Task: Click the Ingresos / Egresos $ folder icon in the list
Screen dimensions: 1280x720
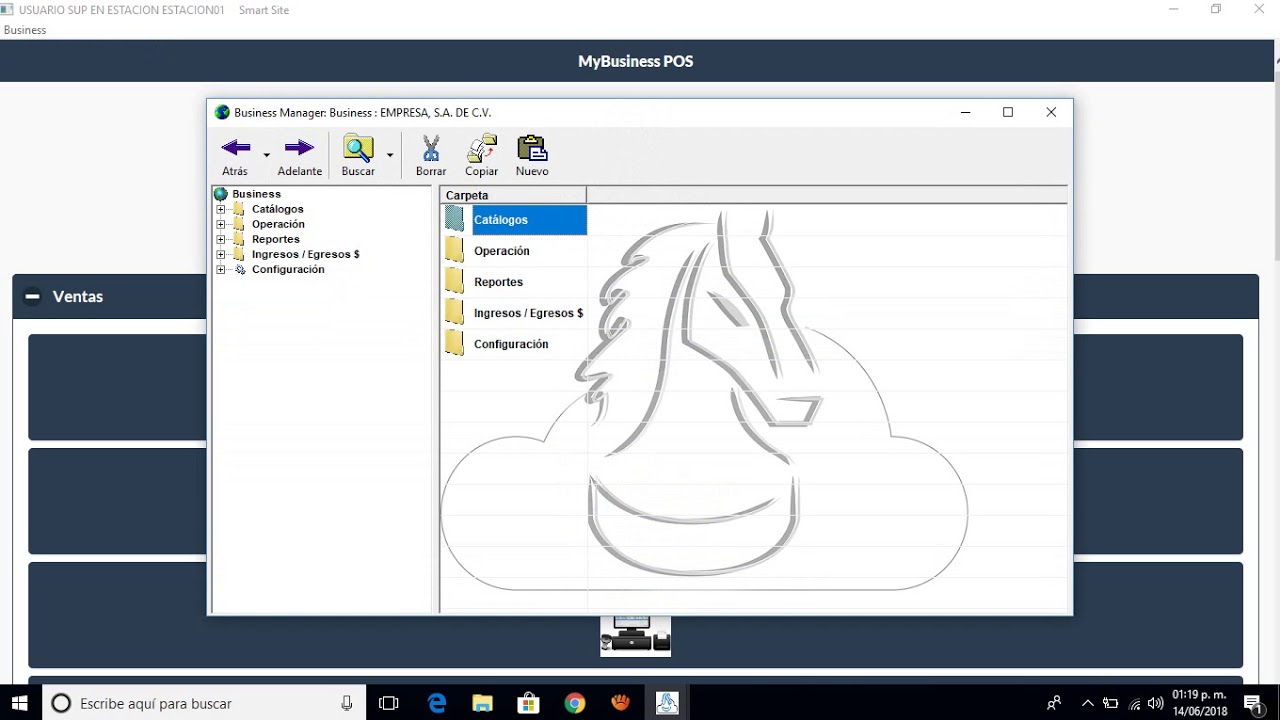Action: [455, 312]
